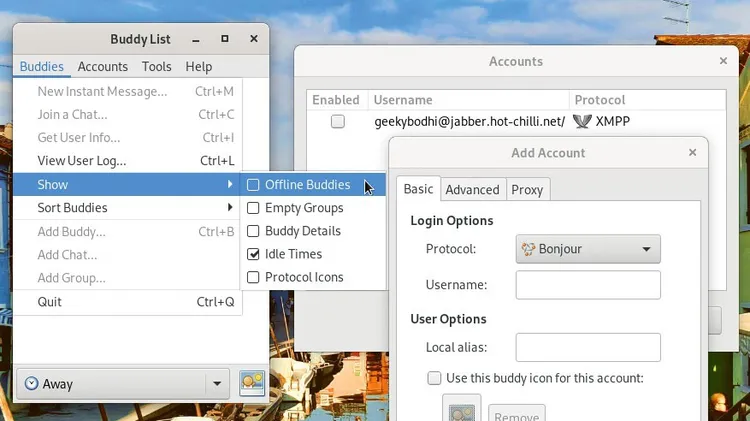Switch to the Basic tab
750x421 pixels.
pyautogui.click(x=419, y=189)
